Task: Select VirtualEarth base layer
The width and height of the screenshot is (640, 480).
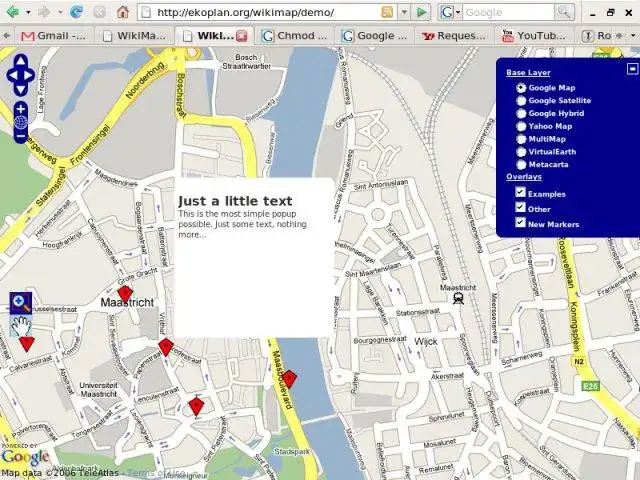Action: coord(521,152)
